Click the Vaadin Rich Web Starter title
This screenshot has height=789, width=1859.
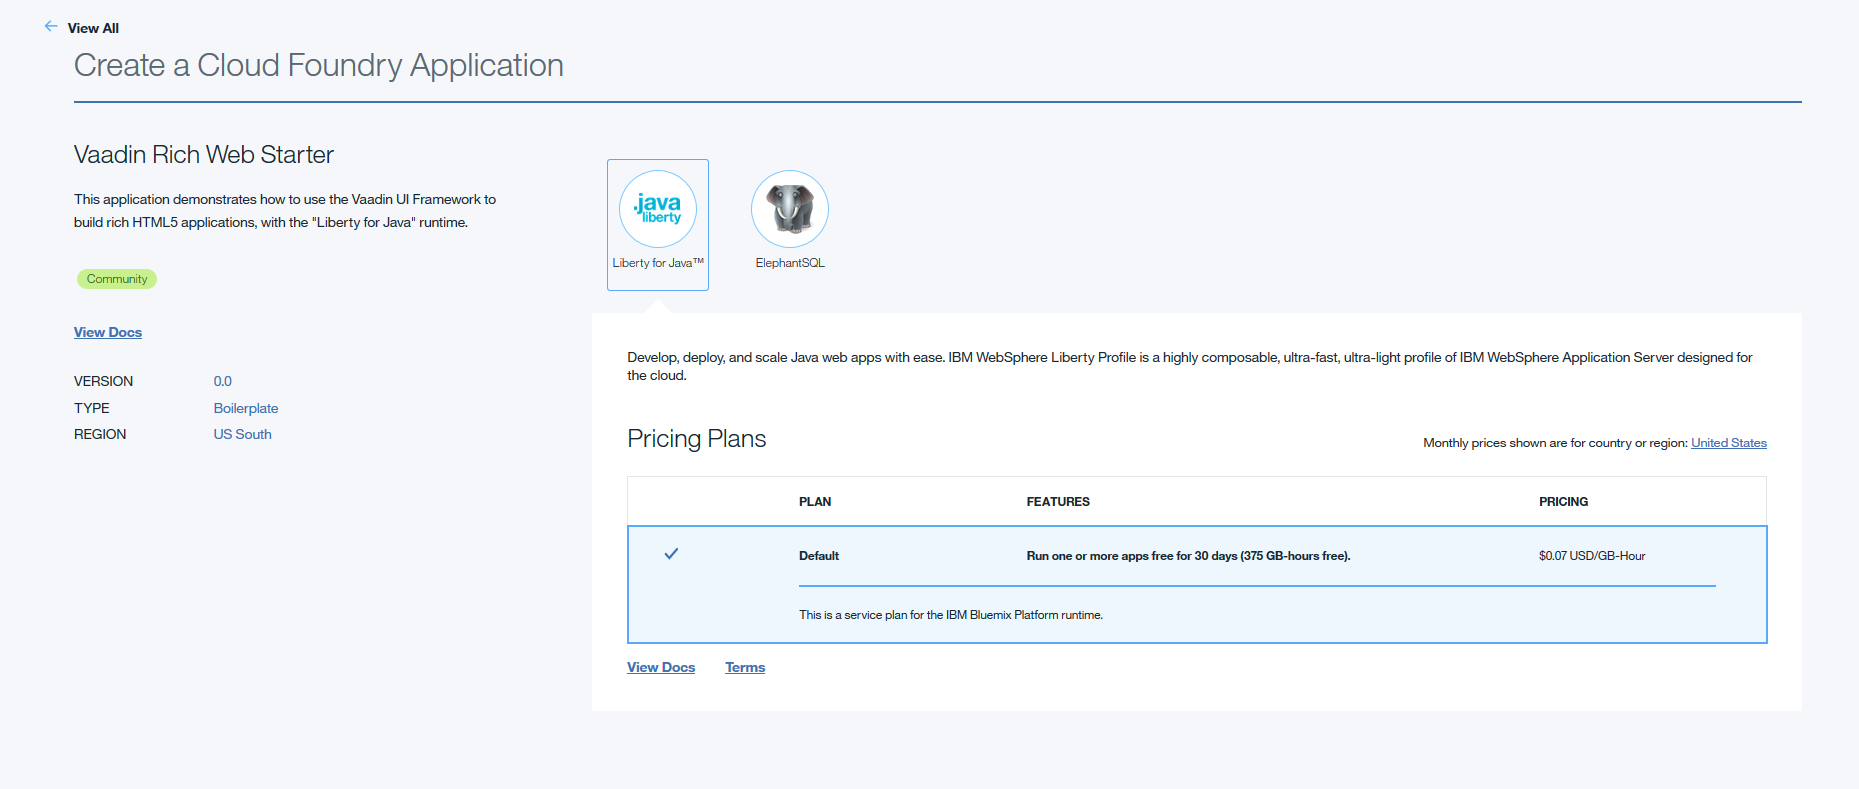pos(204,155)
